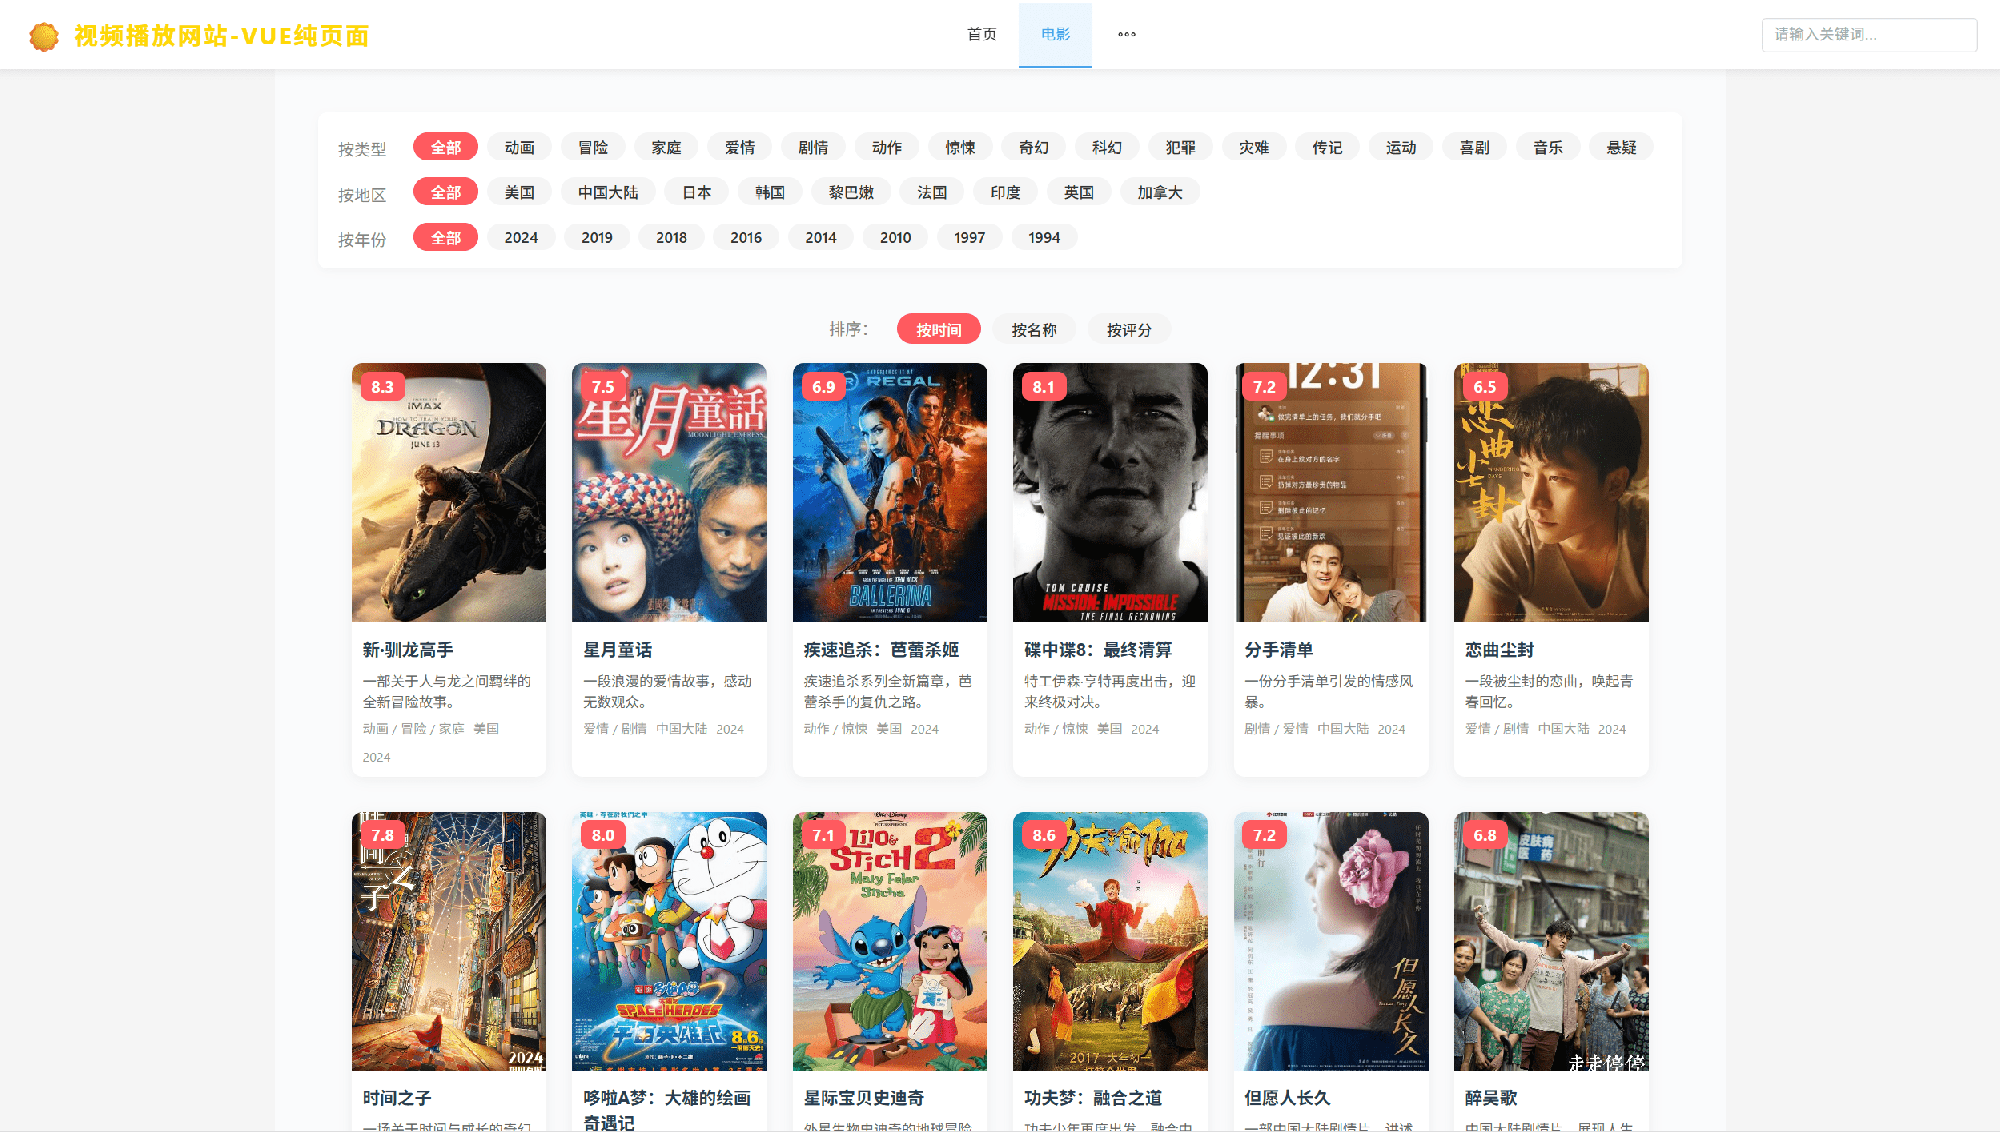Filter by 传记 genre
Image resolution: width=2000 pixels, height=1132 pixels.
[x=1328, y=147]
